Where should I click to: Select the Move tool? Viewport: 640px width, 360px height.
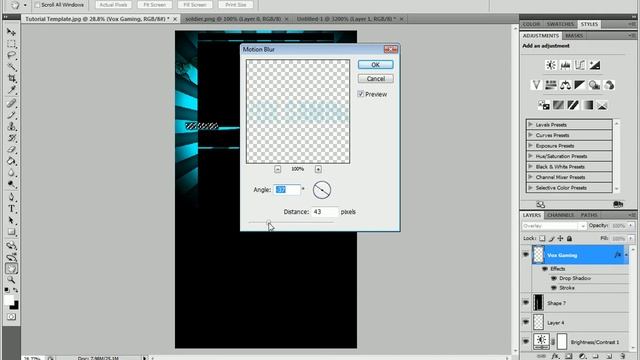[x=11, y=32]
